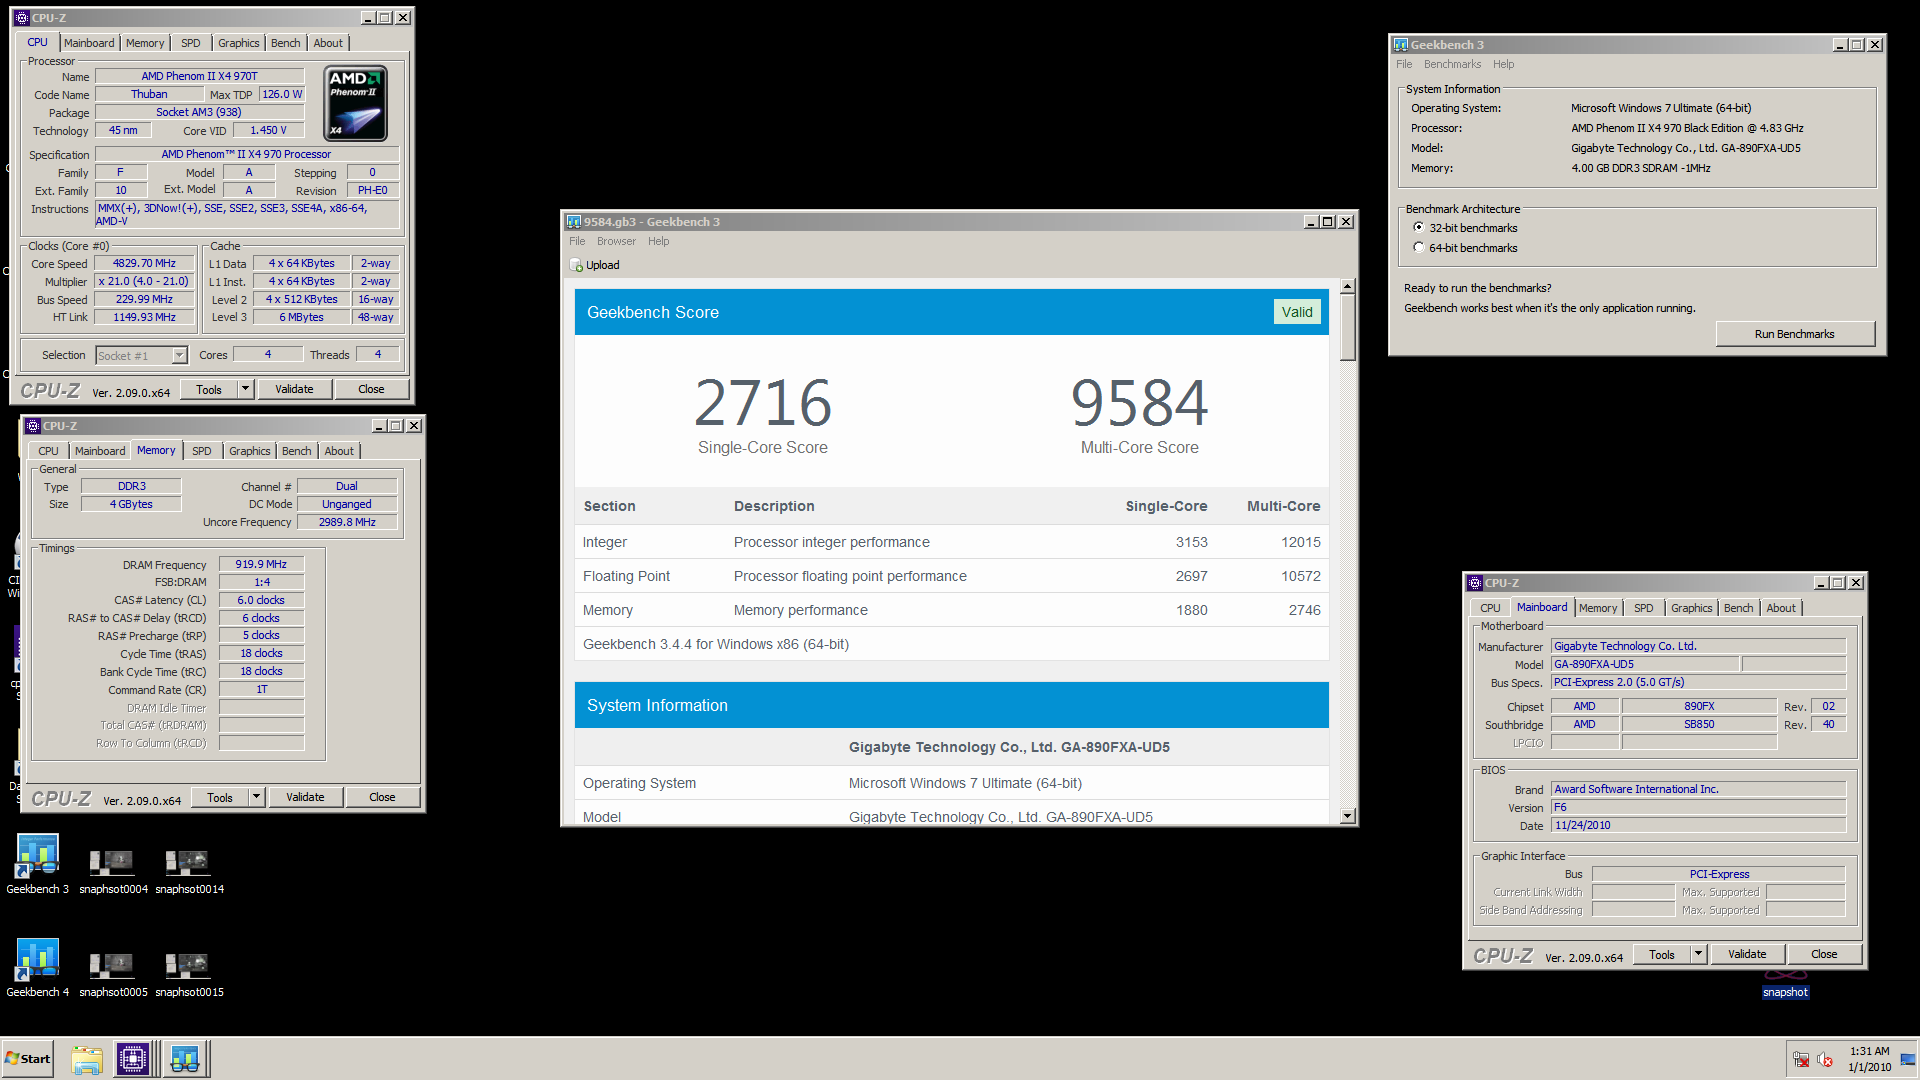
Task: Click the Valid badge on the Geekbench Score header
Action: point(1297,312)
